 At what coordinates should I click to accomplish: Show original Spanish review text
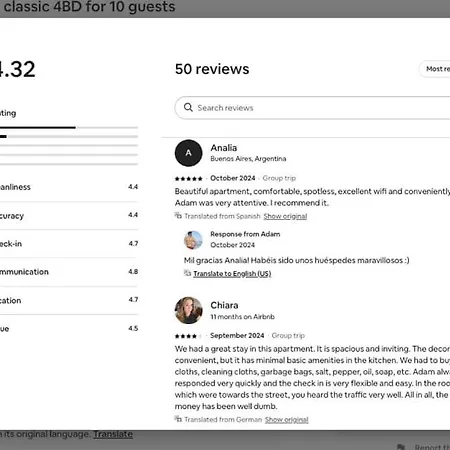285,216
